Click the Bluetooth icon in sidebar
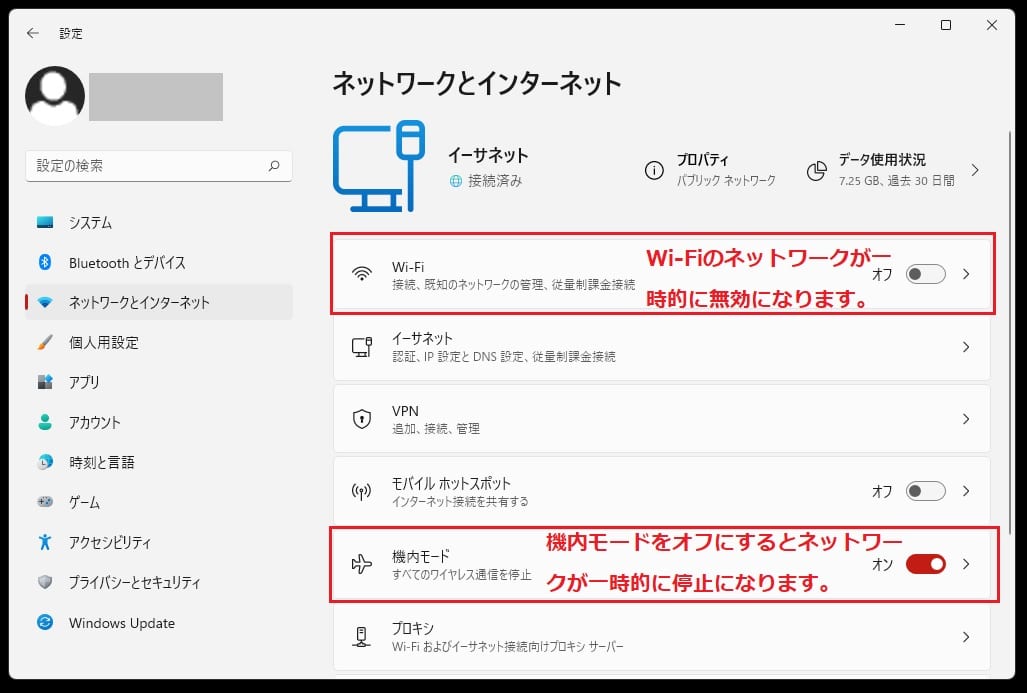The height and width of the screenshot is (693, 1027). click(x=45, y=263)
